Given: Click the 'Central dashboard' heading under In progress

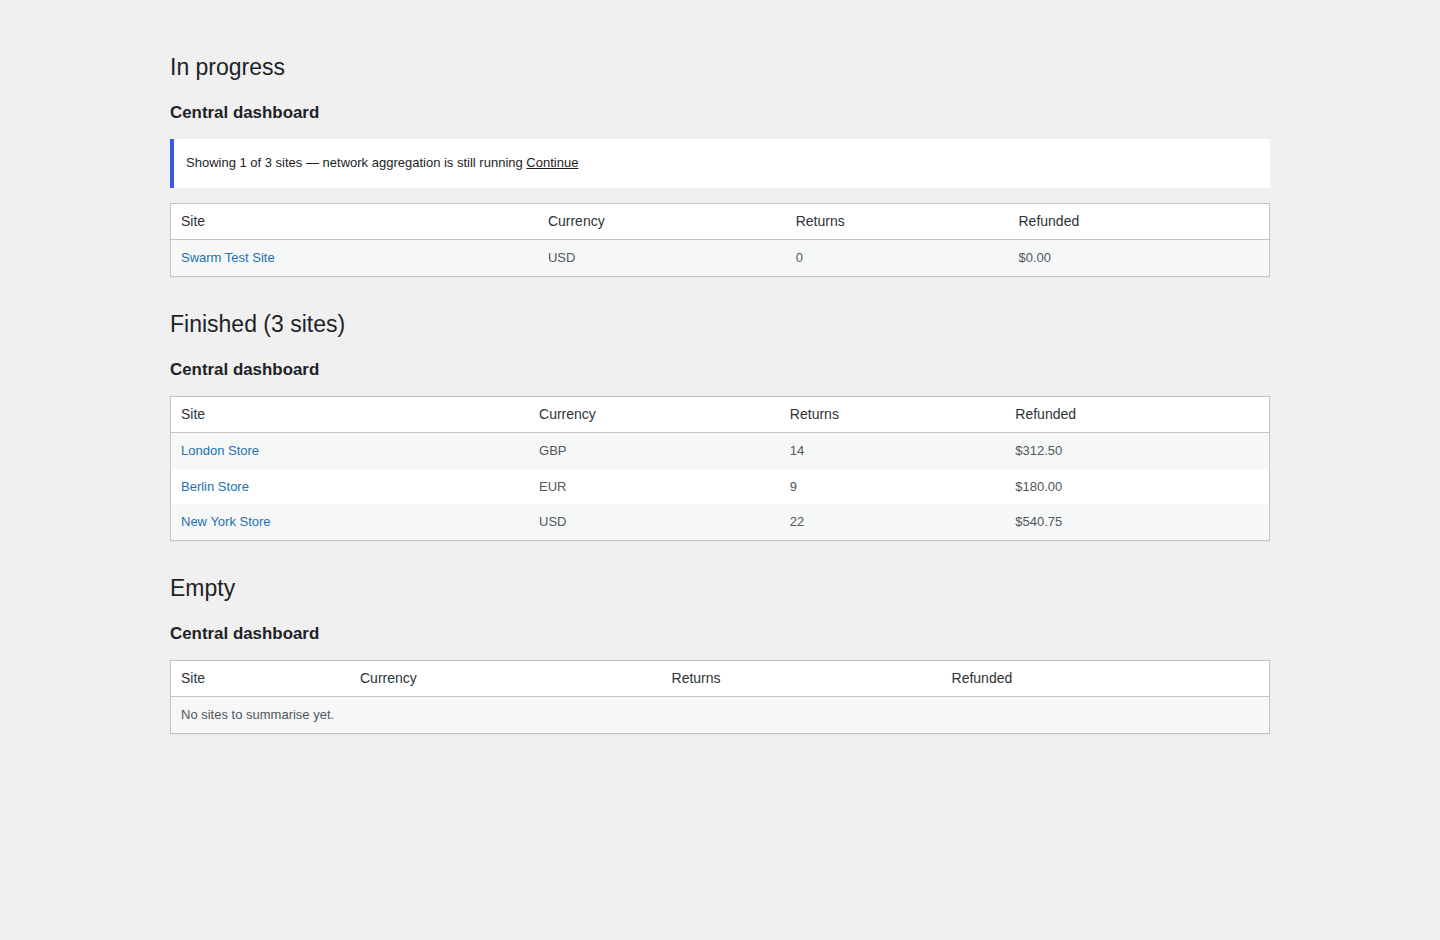Looking at the screenshot, I should [245, 113].
